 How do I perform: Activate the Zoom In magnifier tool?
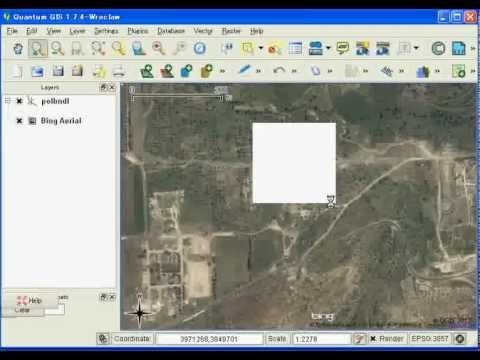tap(38, 49)
